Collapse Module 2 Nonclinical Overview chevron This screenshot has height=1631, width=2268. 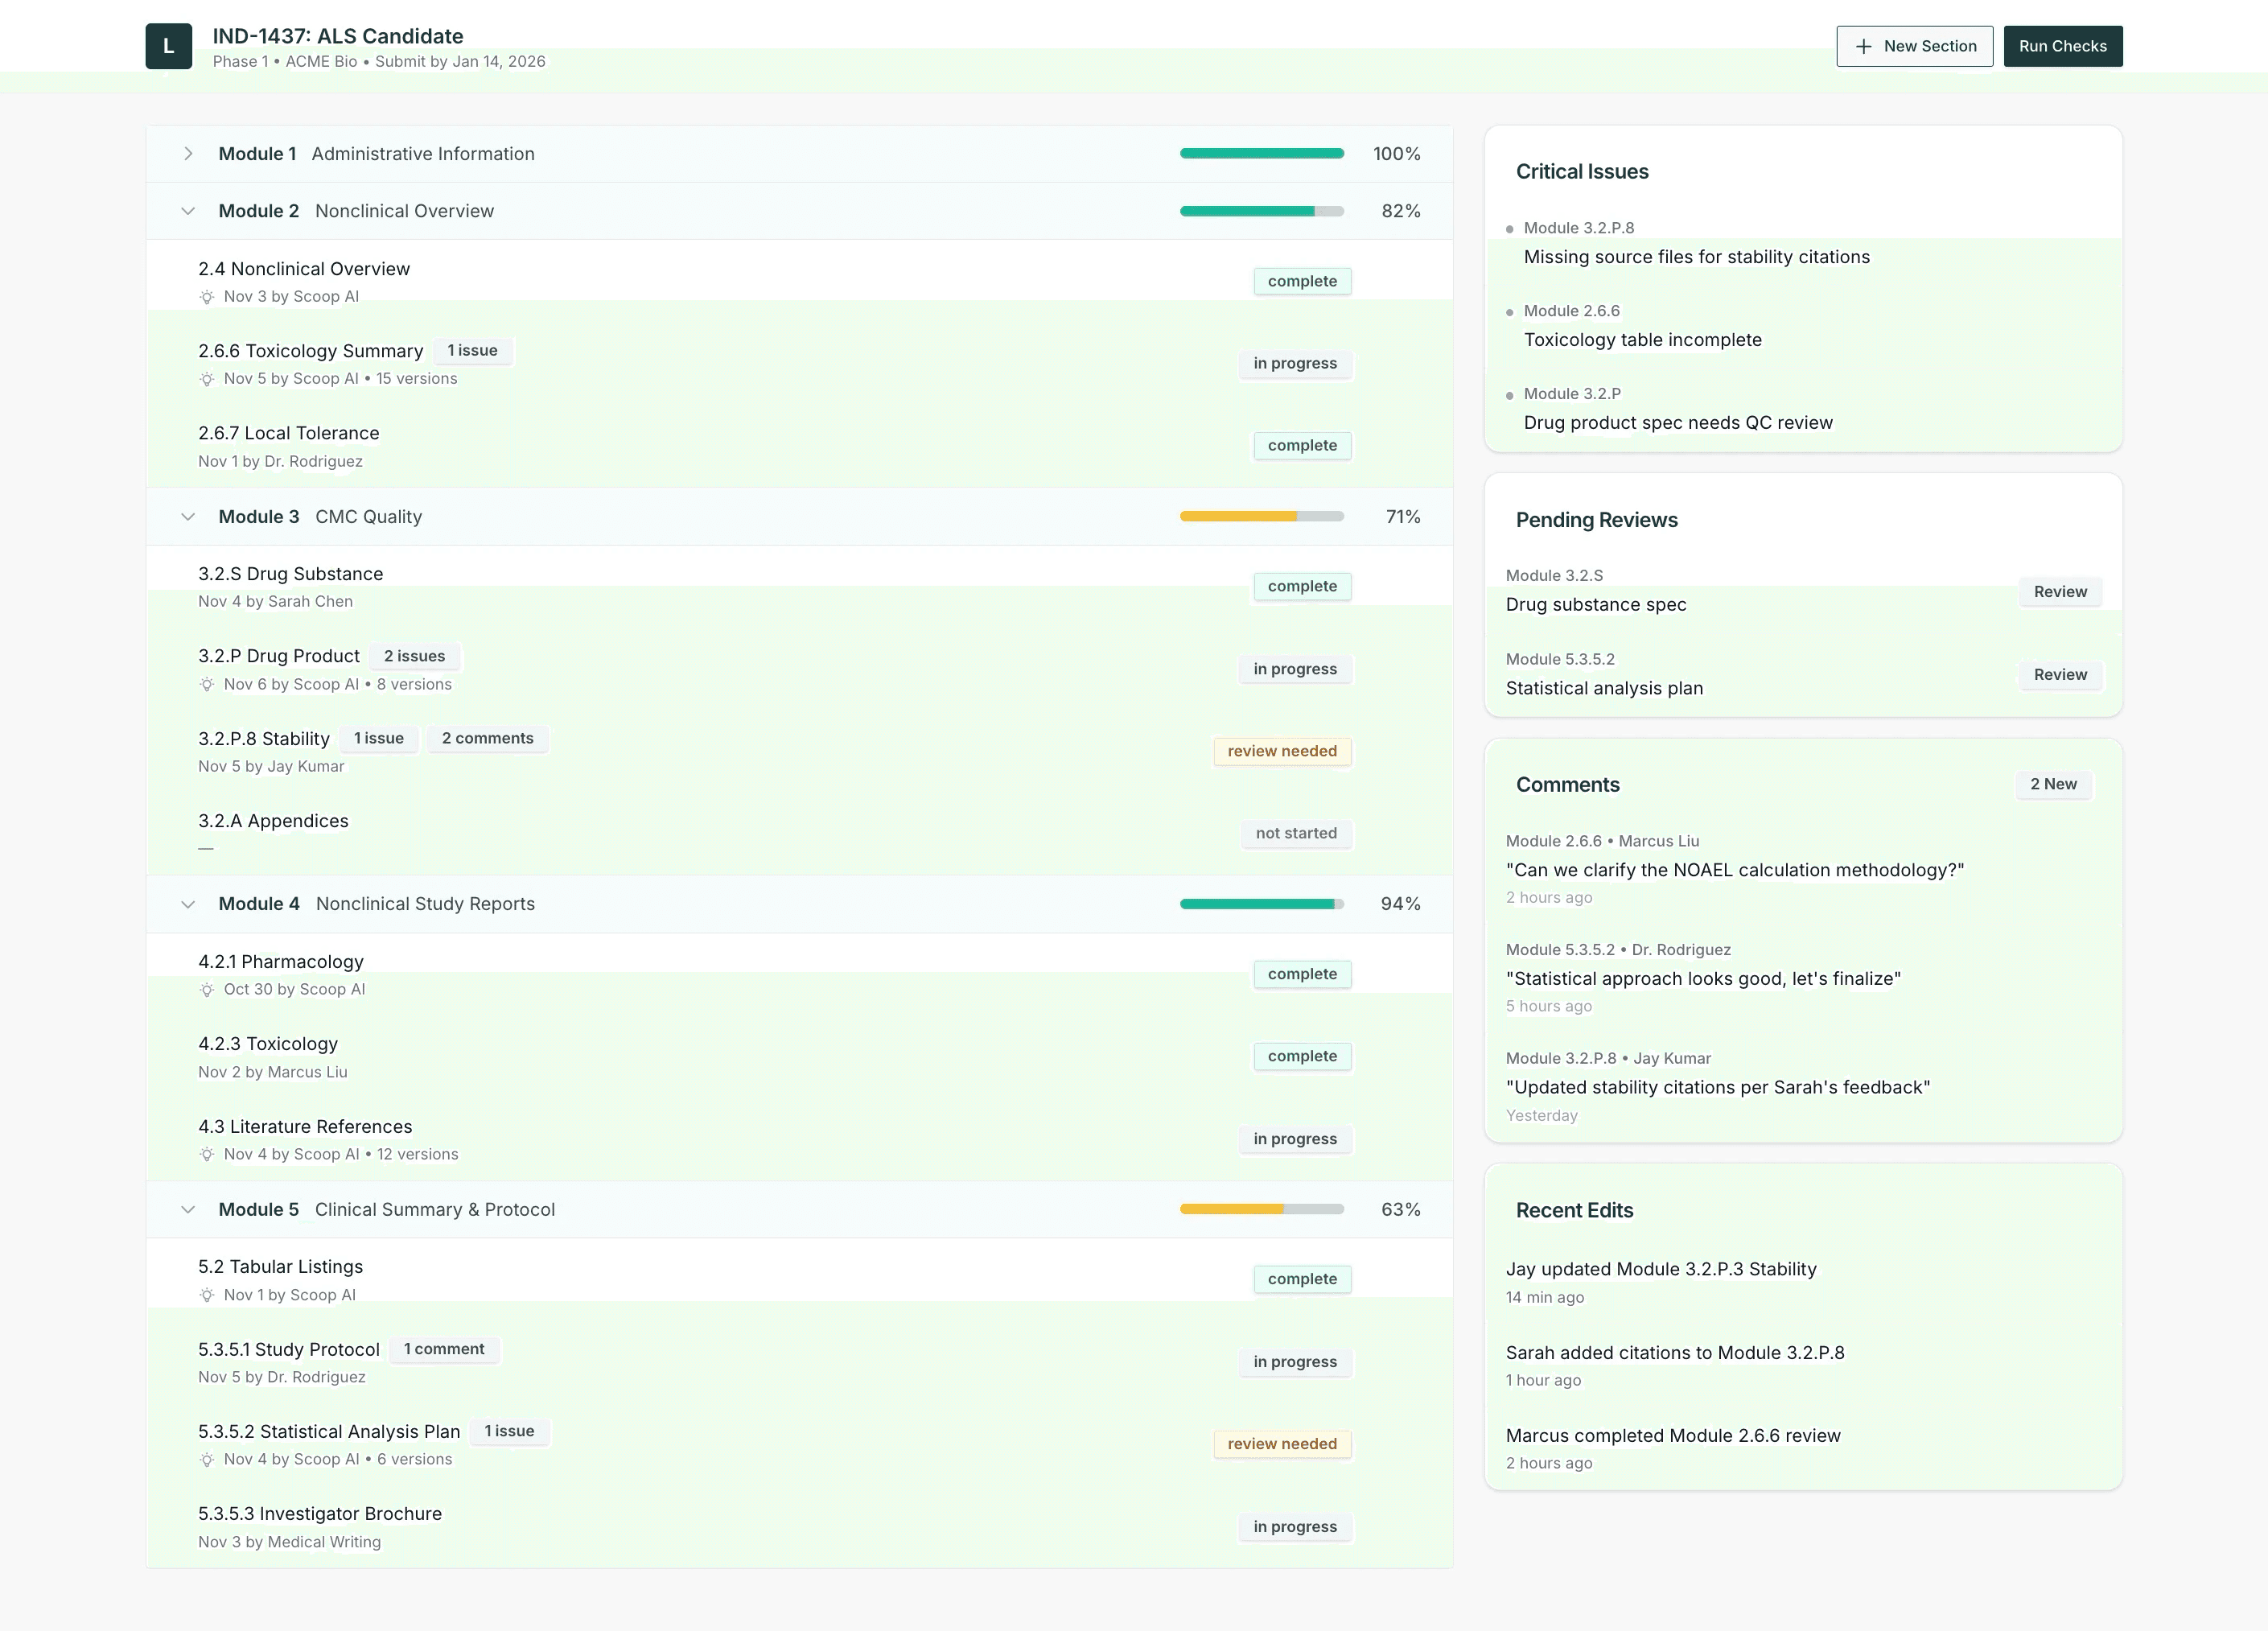(x=188, y=211)
